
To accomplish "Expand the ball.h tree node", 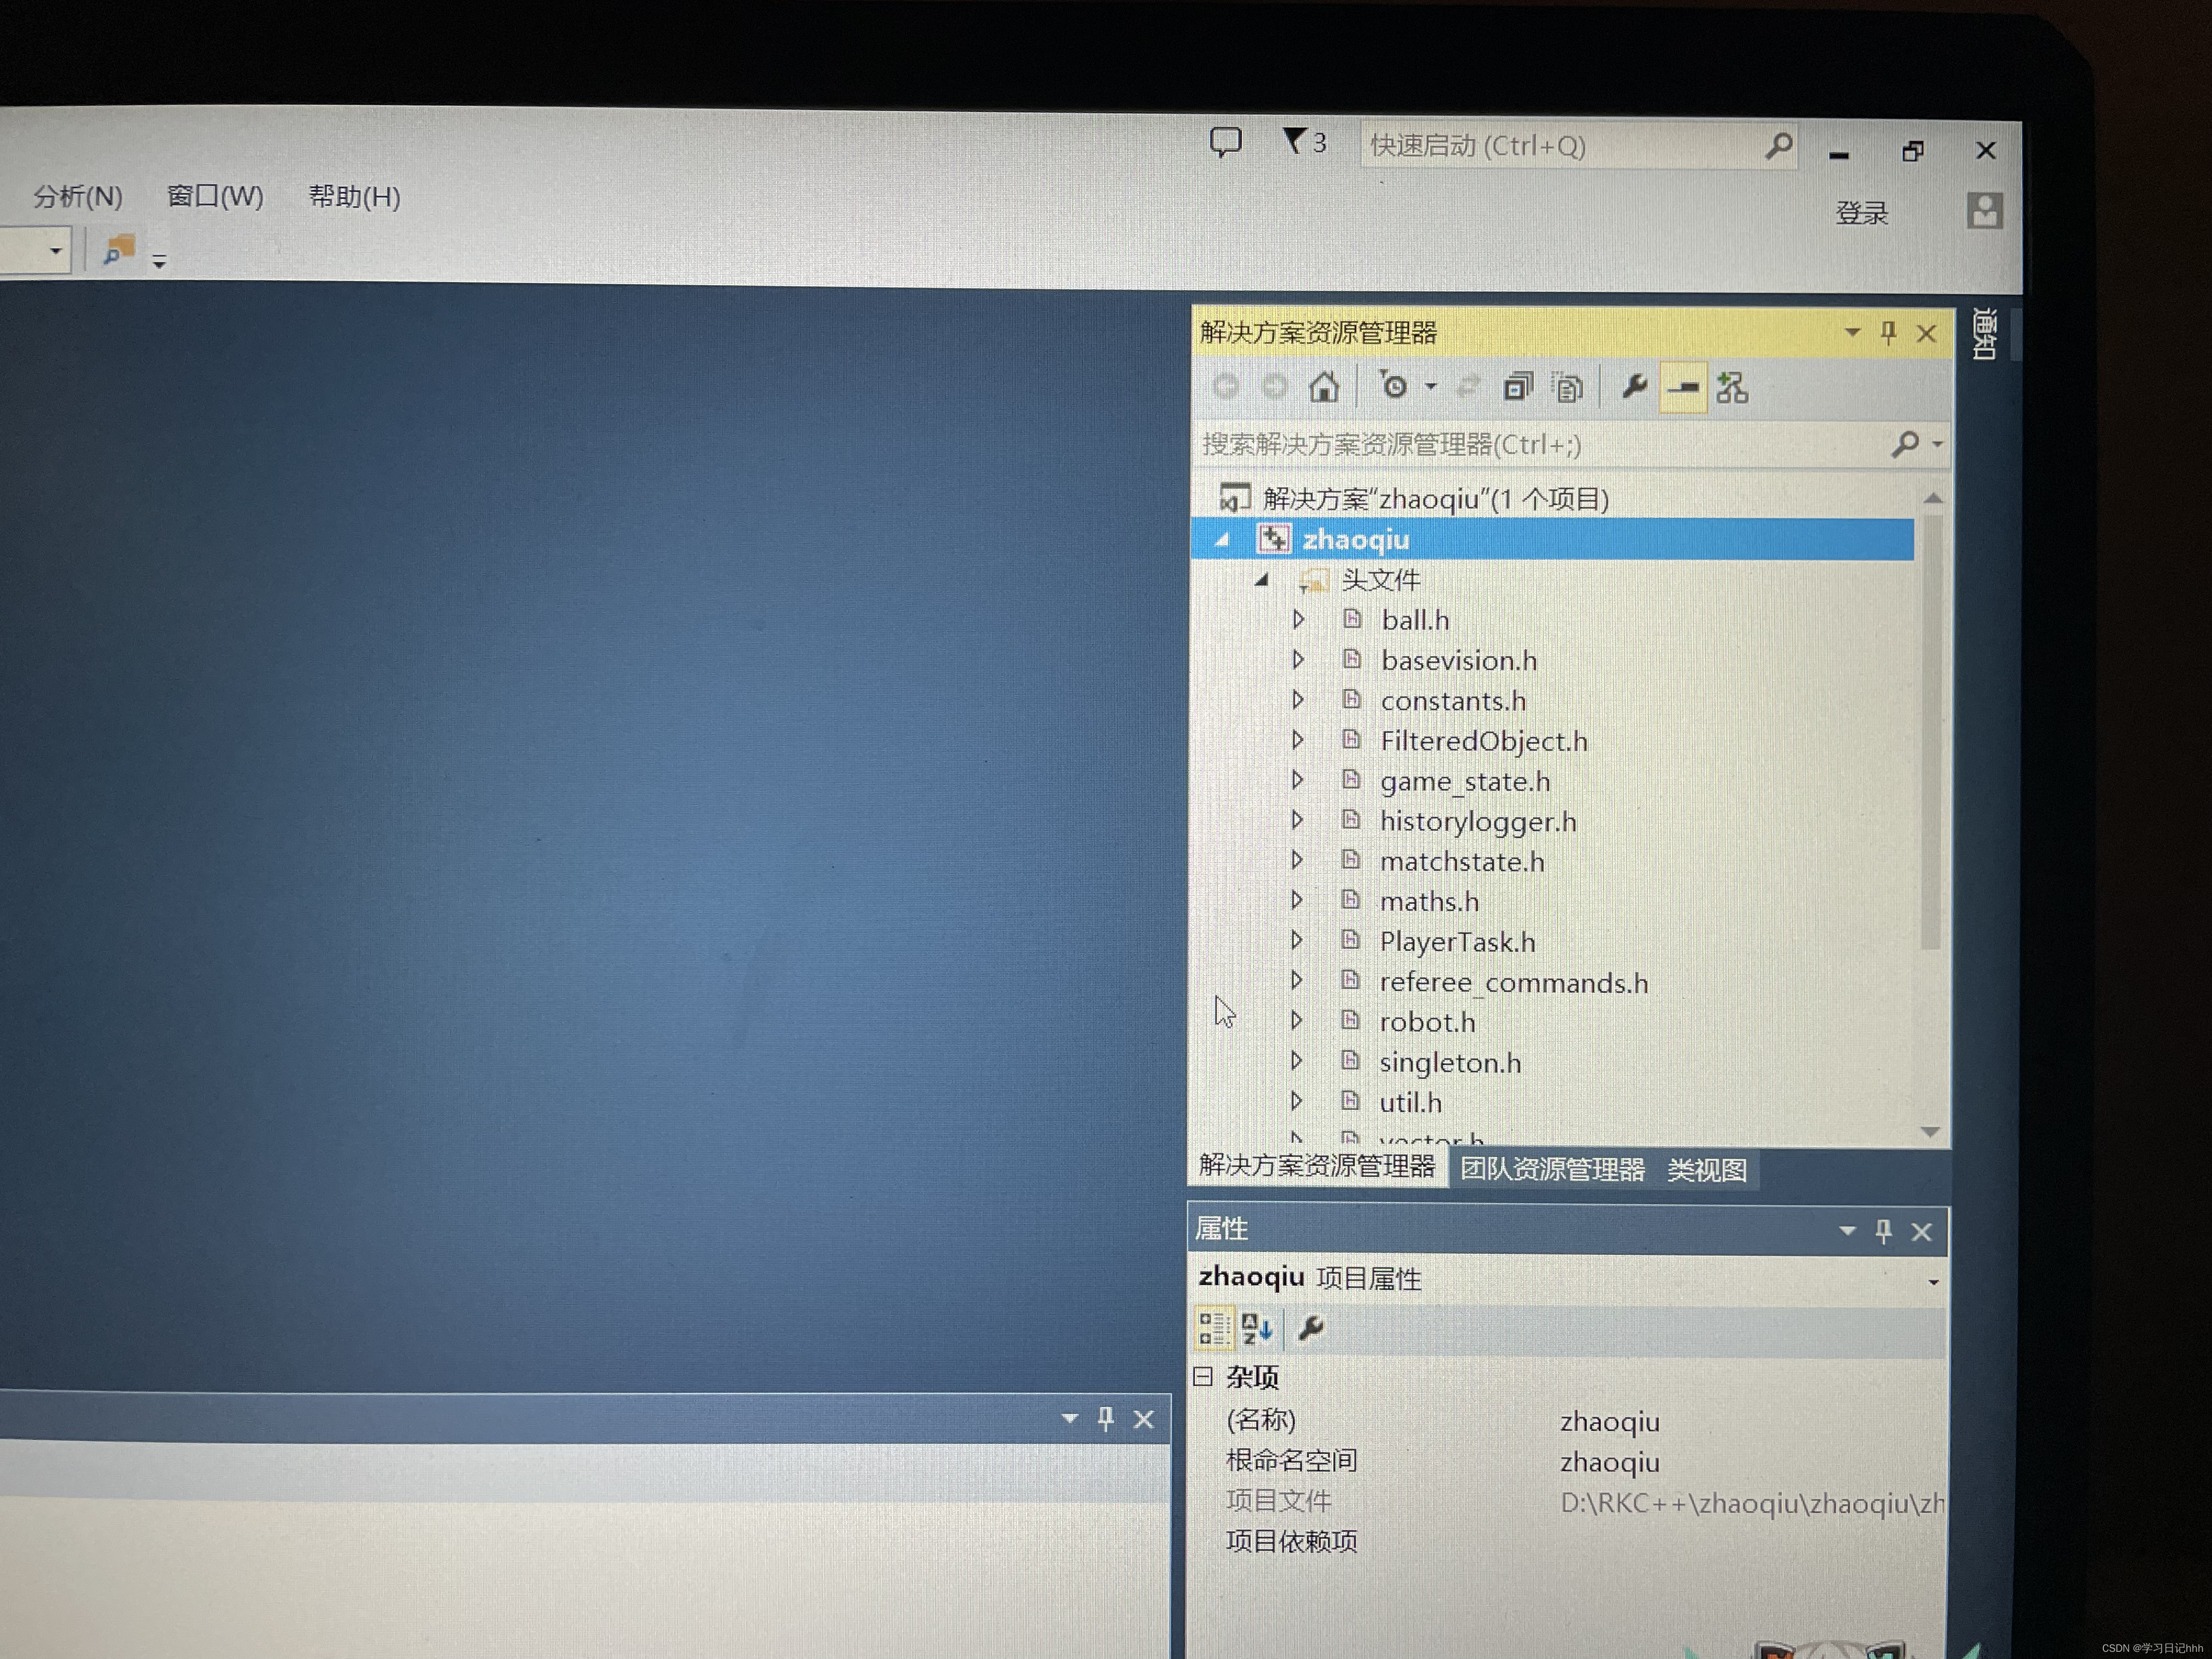I will click(x=1298, y=619).
